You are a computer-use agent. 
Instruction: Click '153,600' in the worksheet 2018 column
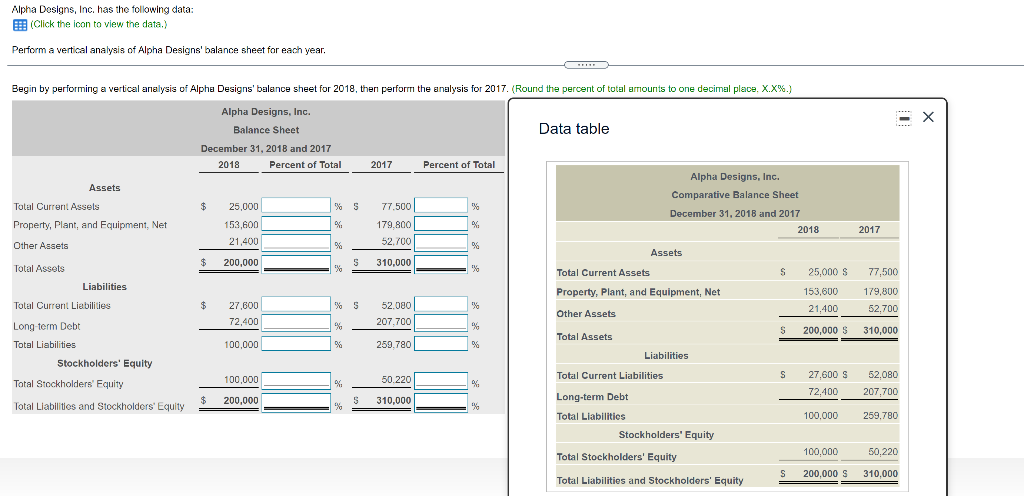(x=241, y=225)
